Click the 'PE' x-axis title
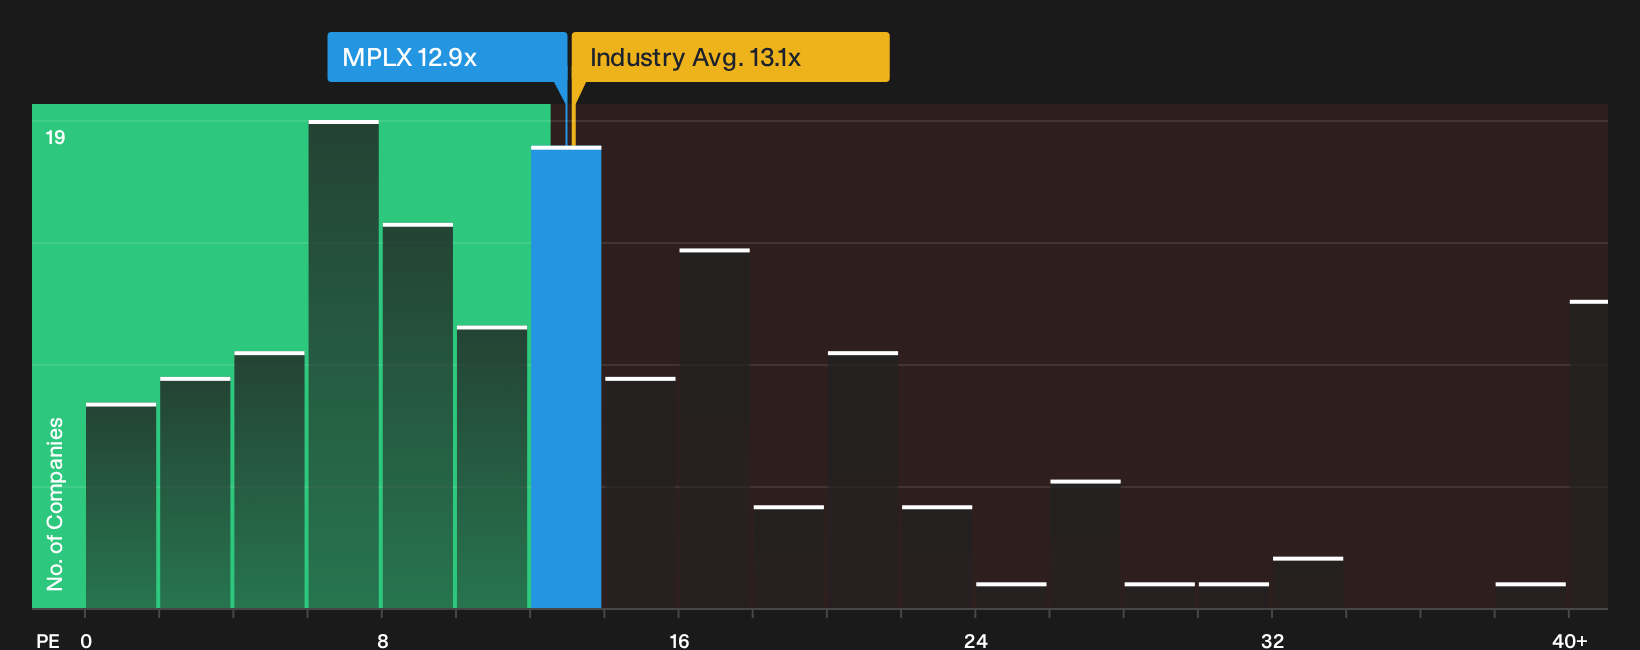Image resolution: width=1640 pixels, height=650 pixels. coord(48,641)
